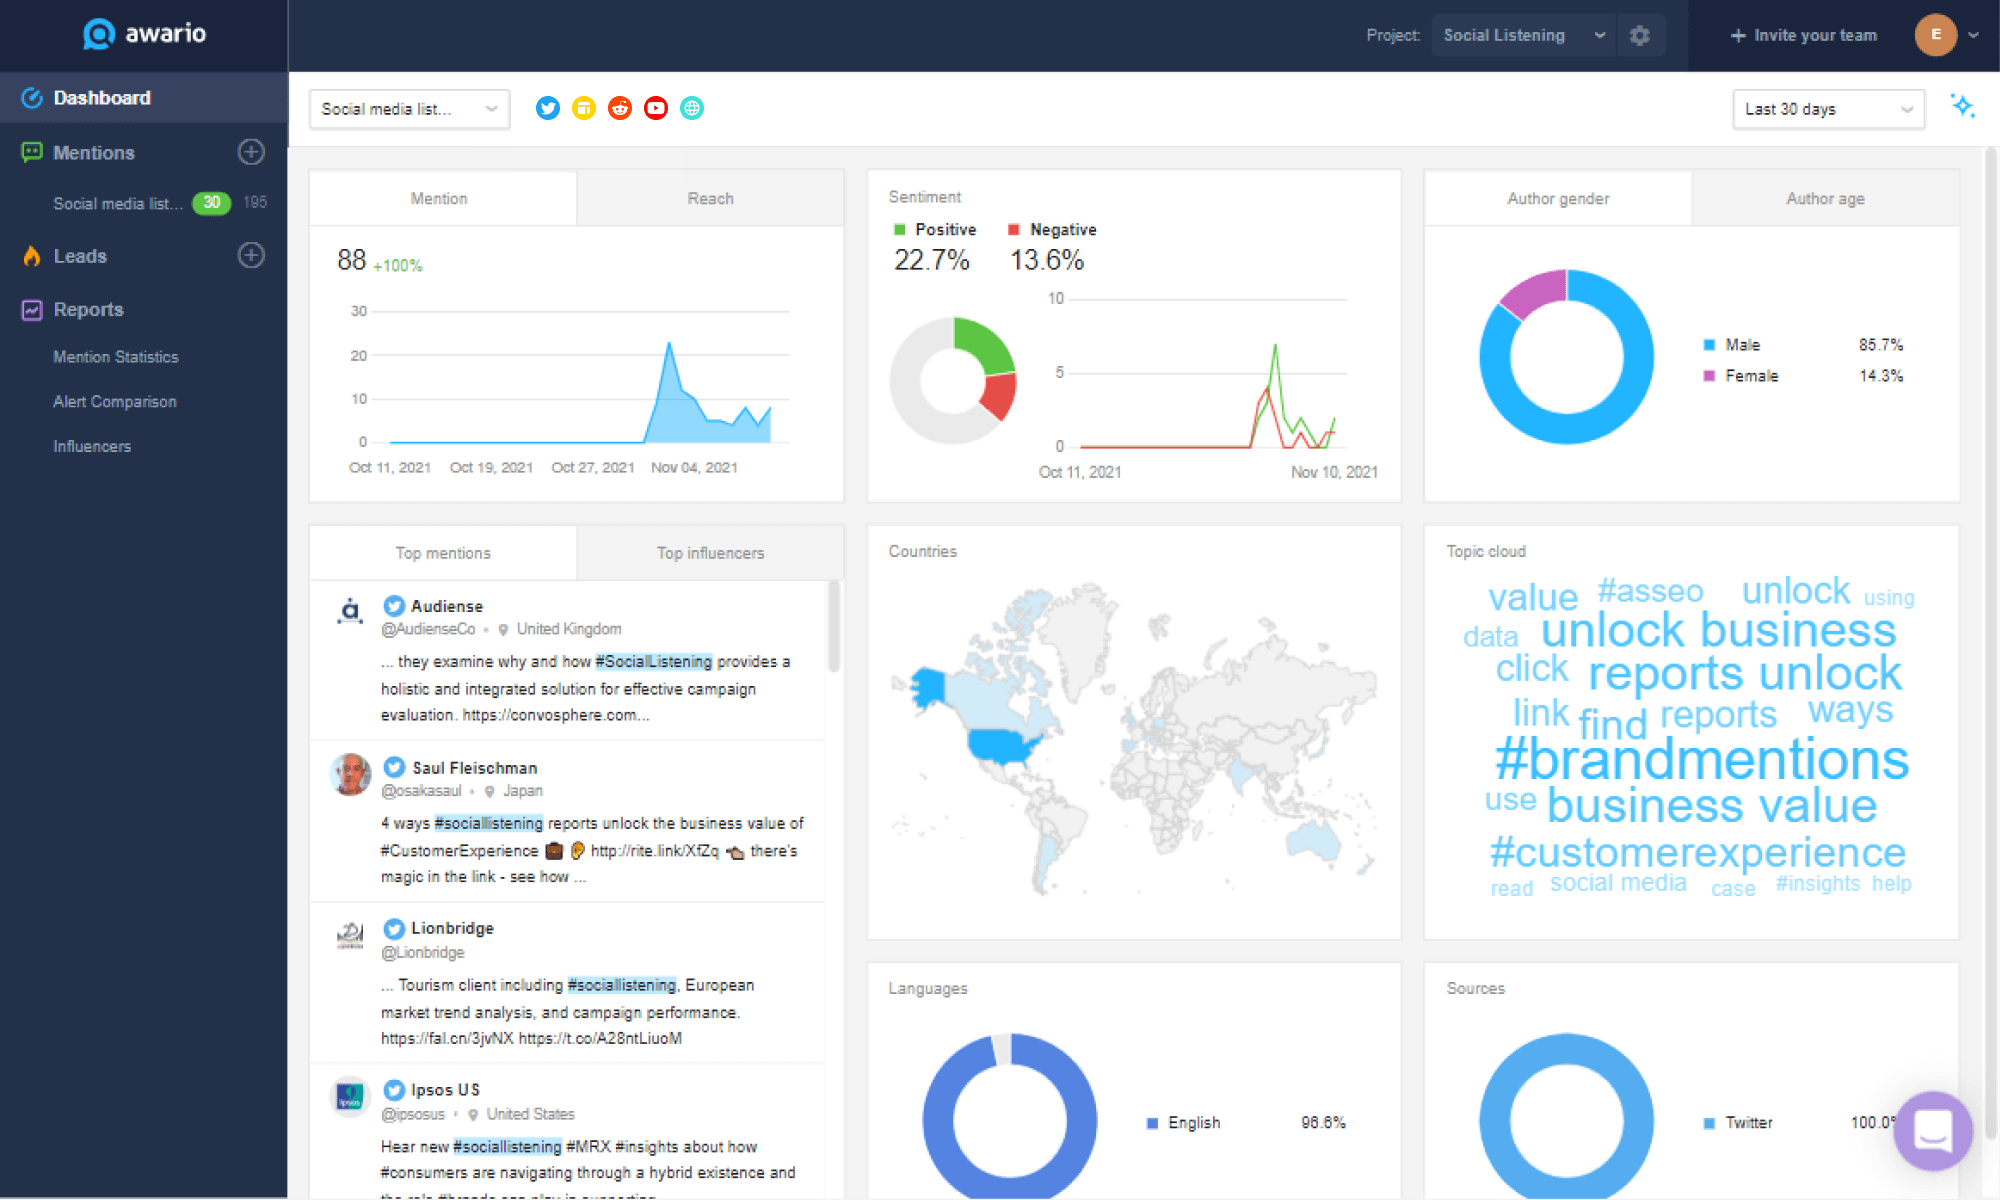The image size is (2000, 1200).
Task: Toggle the Positive sentiment legend item
Action: (934, 229)
